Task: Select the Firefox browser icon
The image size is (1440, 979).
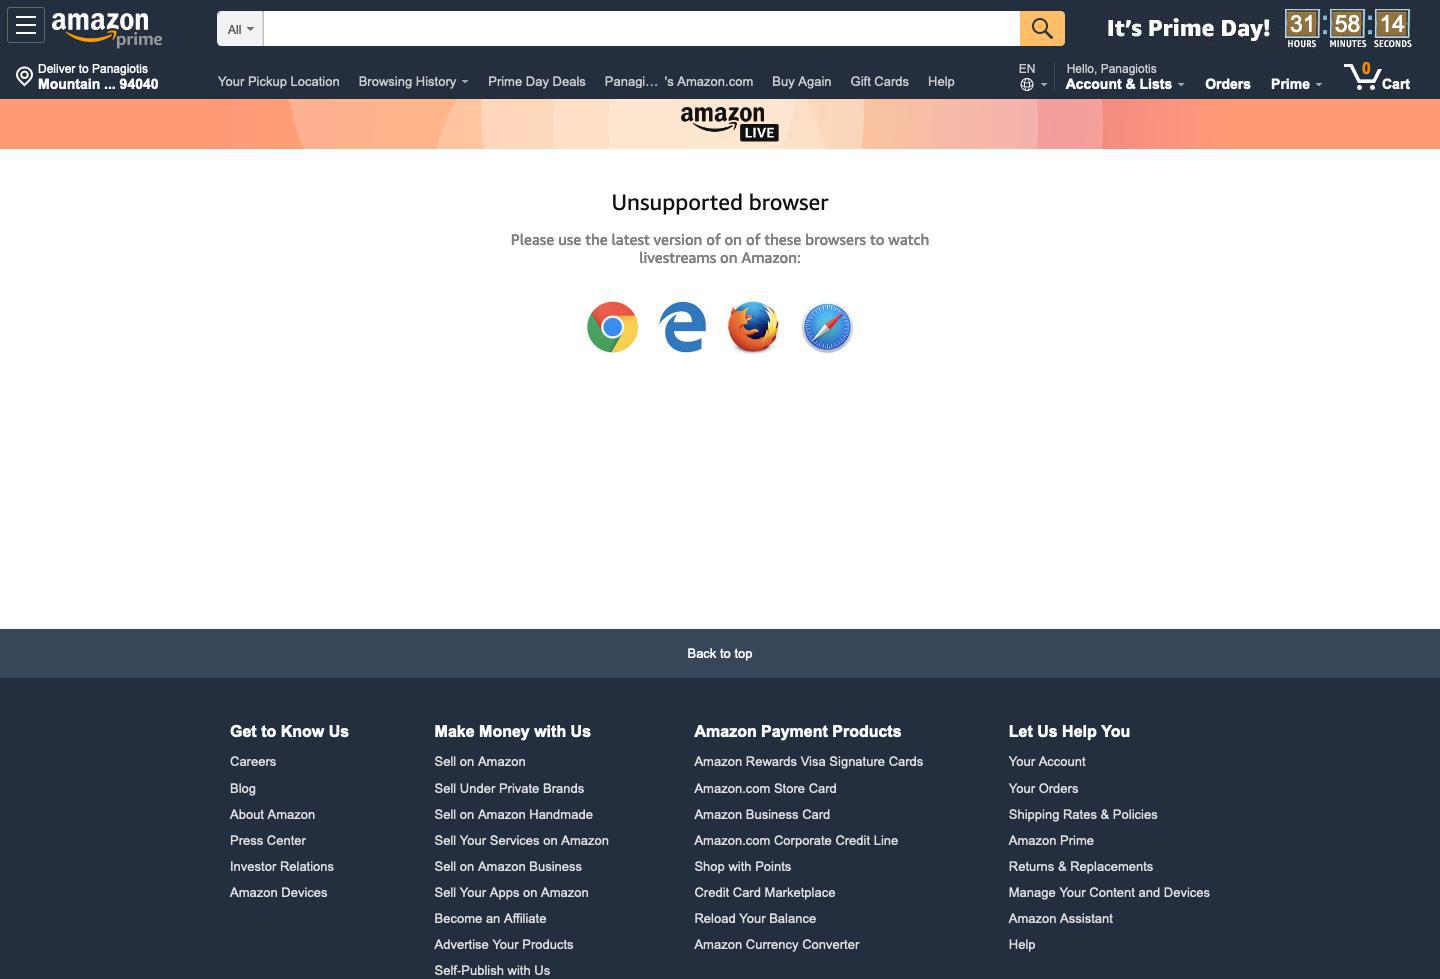Action: click(753, 327)
